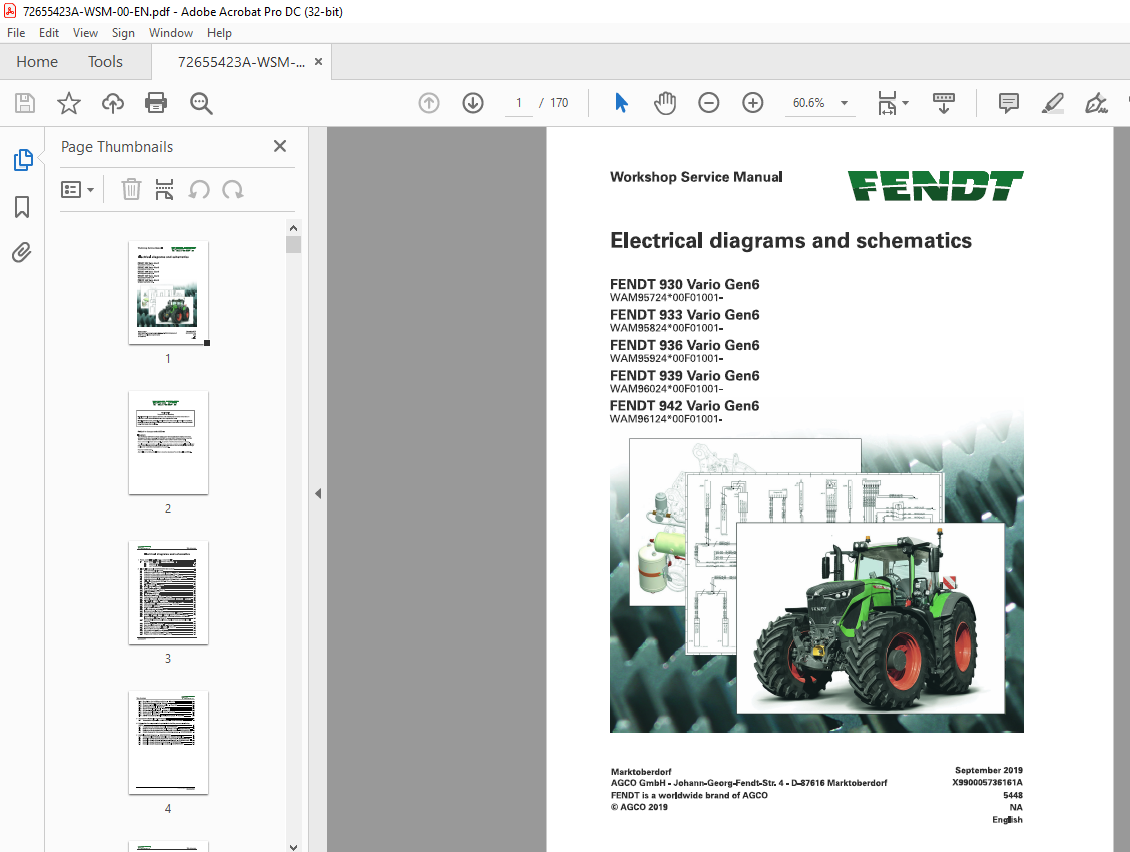Click the 'Page Thumbnails' panel title
The image size is (1130, 852).
point(117,146)
